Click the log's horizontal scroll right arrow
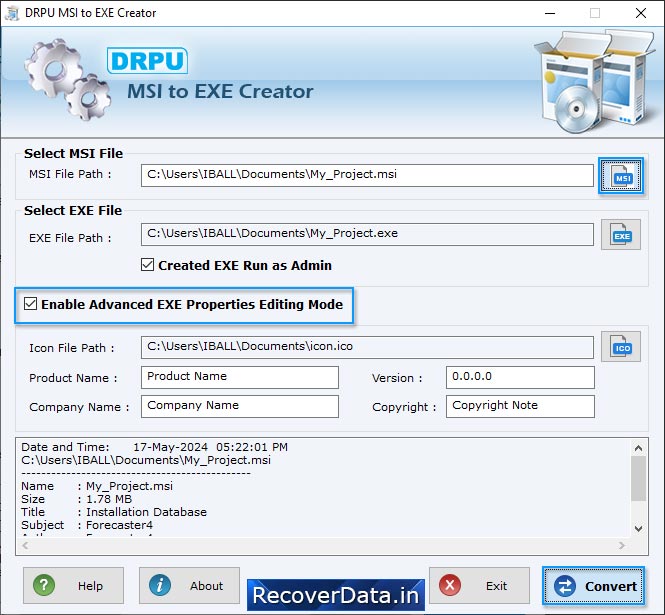 point(622,545)
